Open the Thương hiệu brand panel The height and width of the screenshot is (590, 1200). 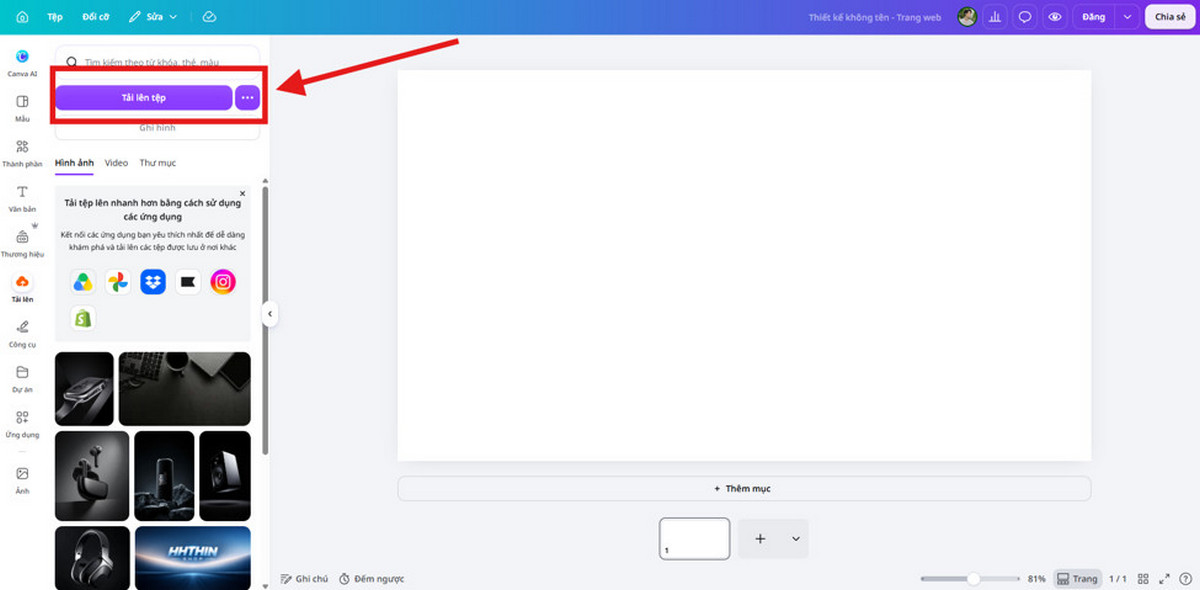22,243
